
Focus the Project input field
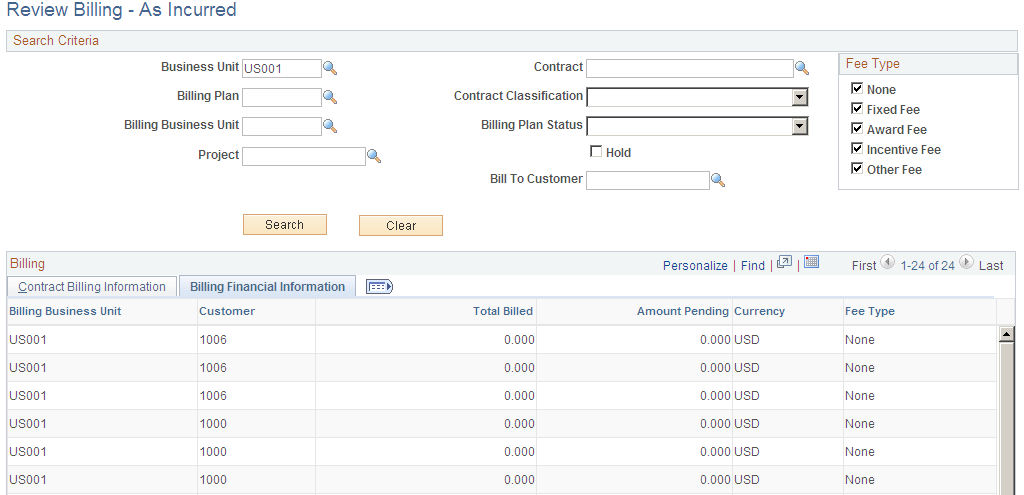click(x=304, y=156)
